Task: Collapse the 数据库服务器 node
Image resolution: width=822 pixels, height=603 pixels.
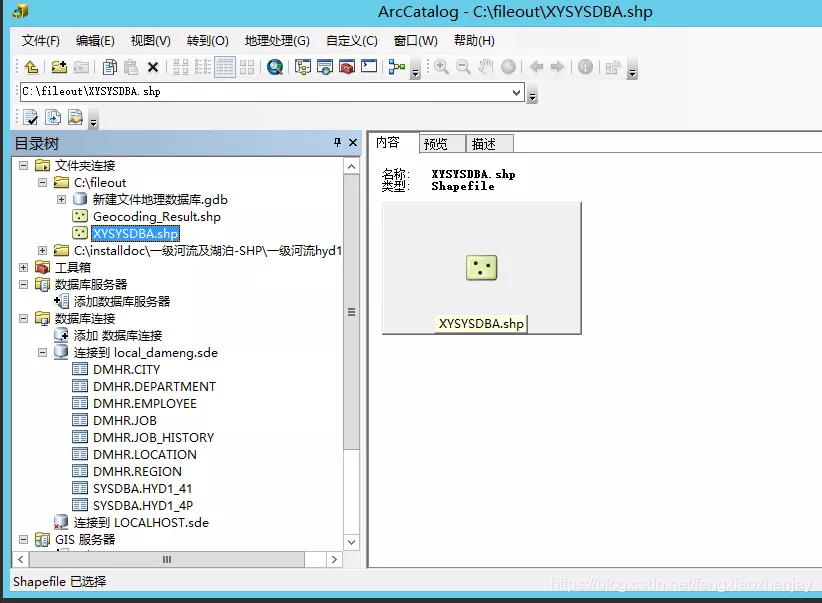Action: click(24, 284)
